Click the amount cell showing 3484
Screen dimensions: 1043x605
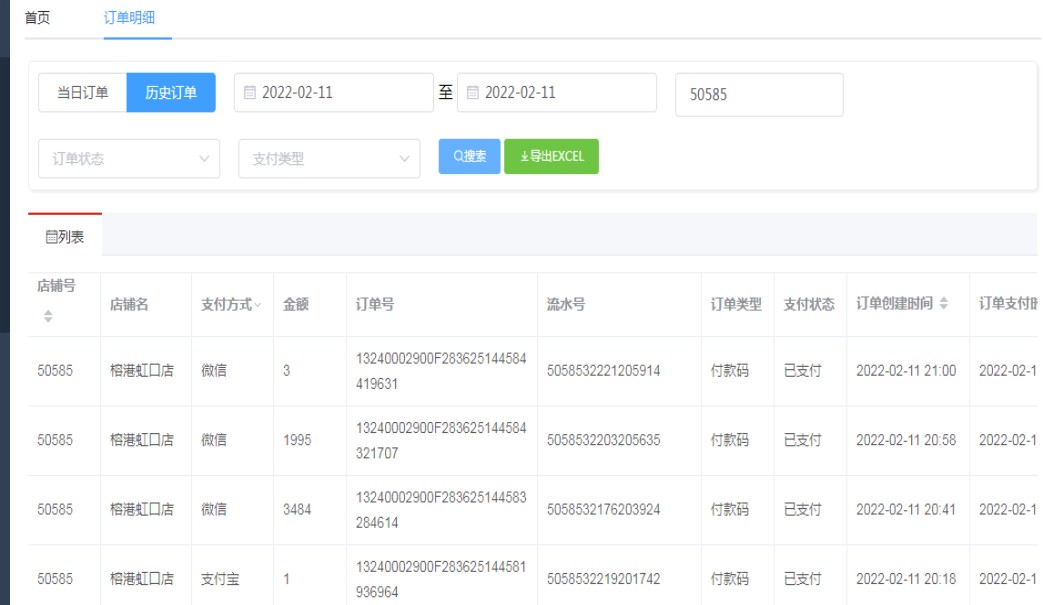point(297,509)
